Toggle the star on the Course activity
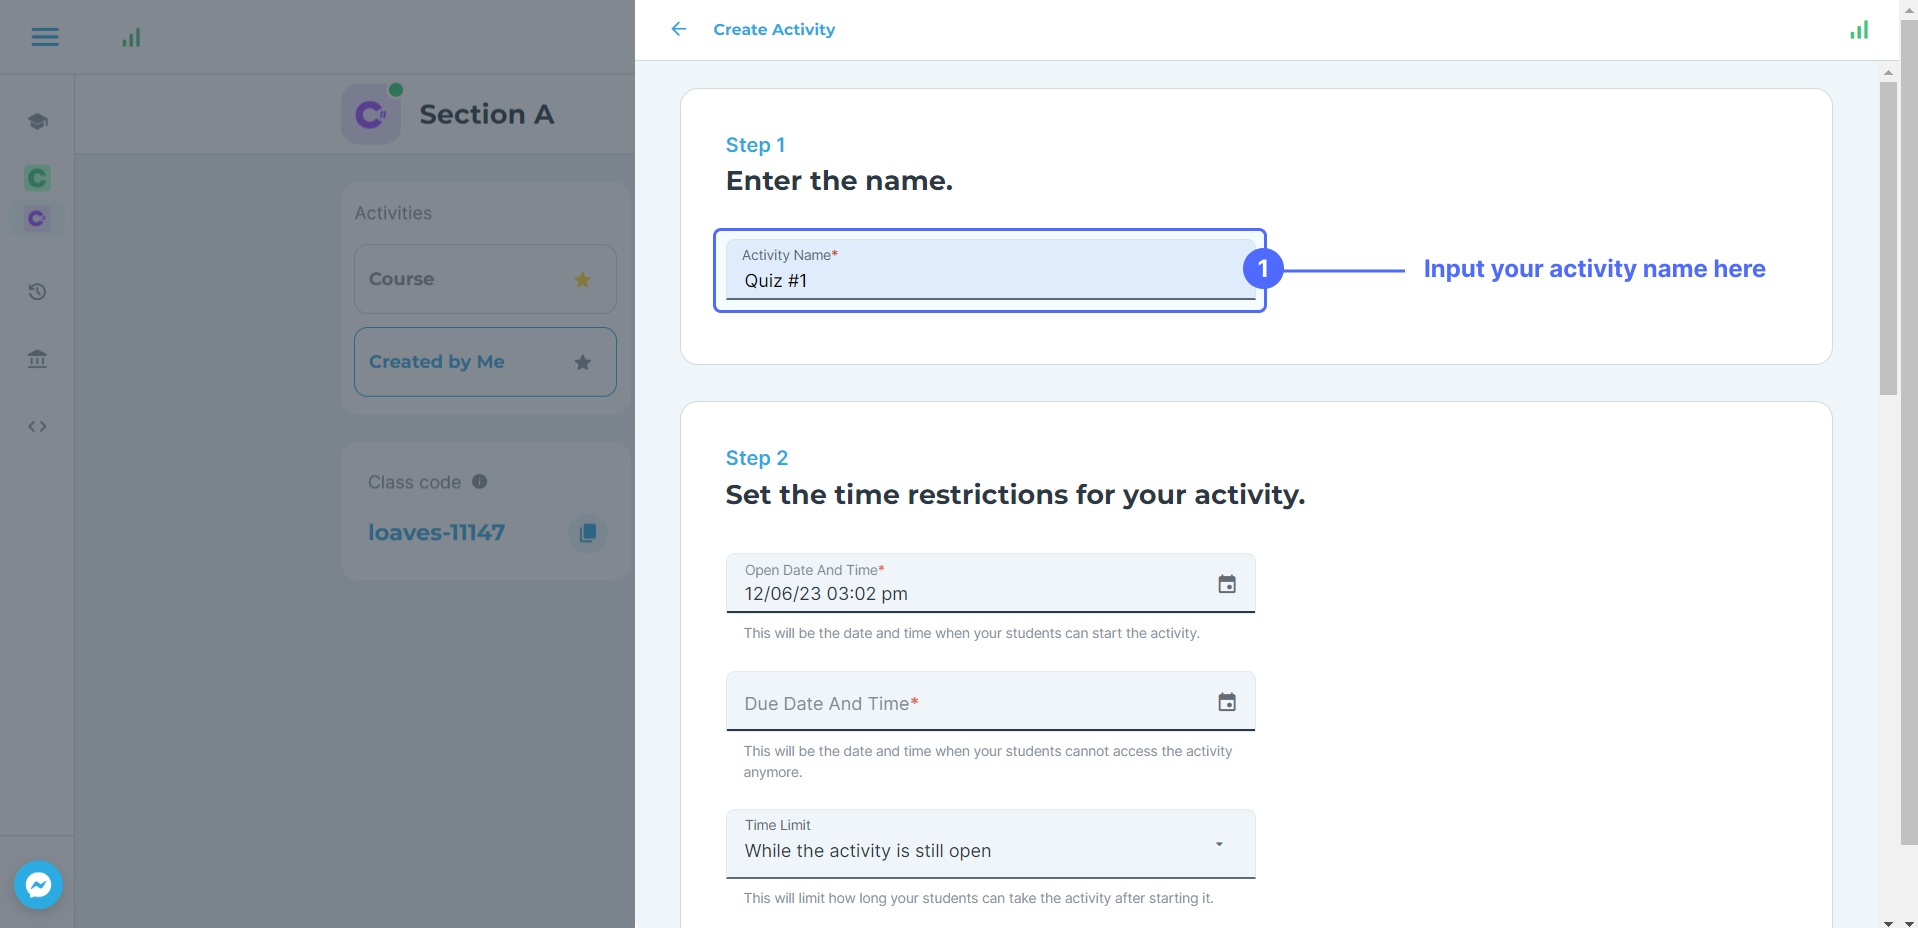 (582, 280)
